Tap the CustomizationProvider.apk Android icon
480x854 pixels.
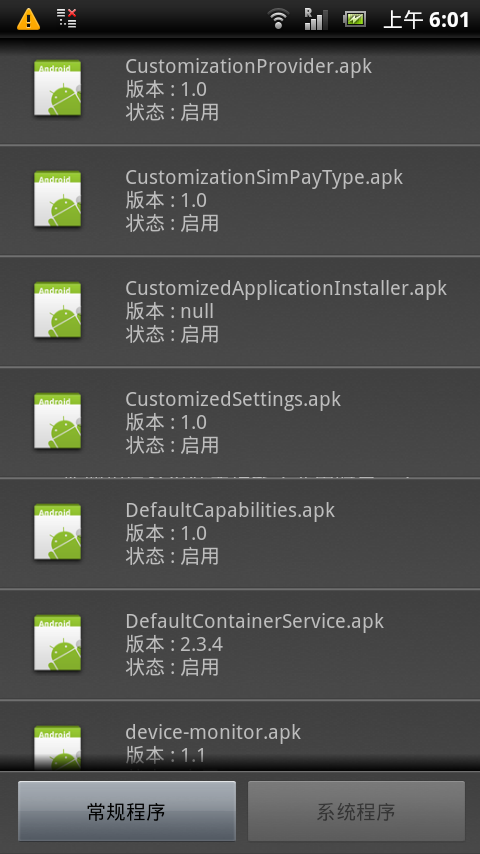coord(57,88)
